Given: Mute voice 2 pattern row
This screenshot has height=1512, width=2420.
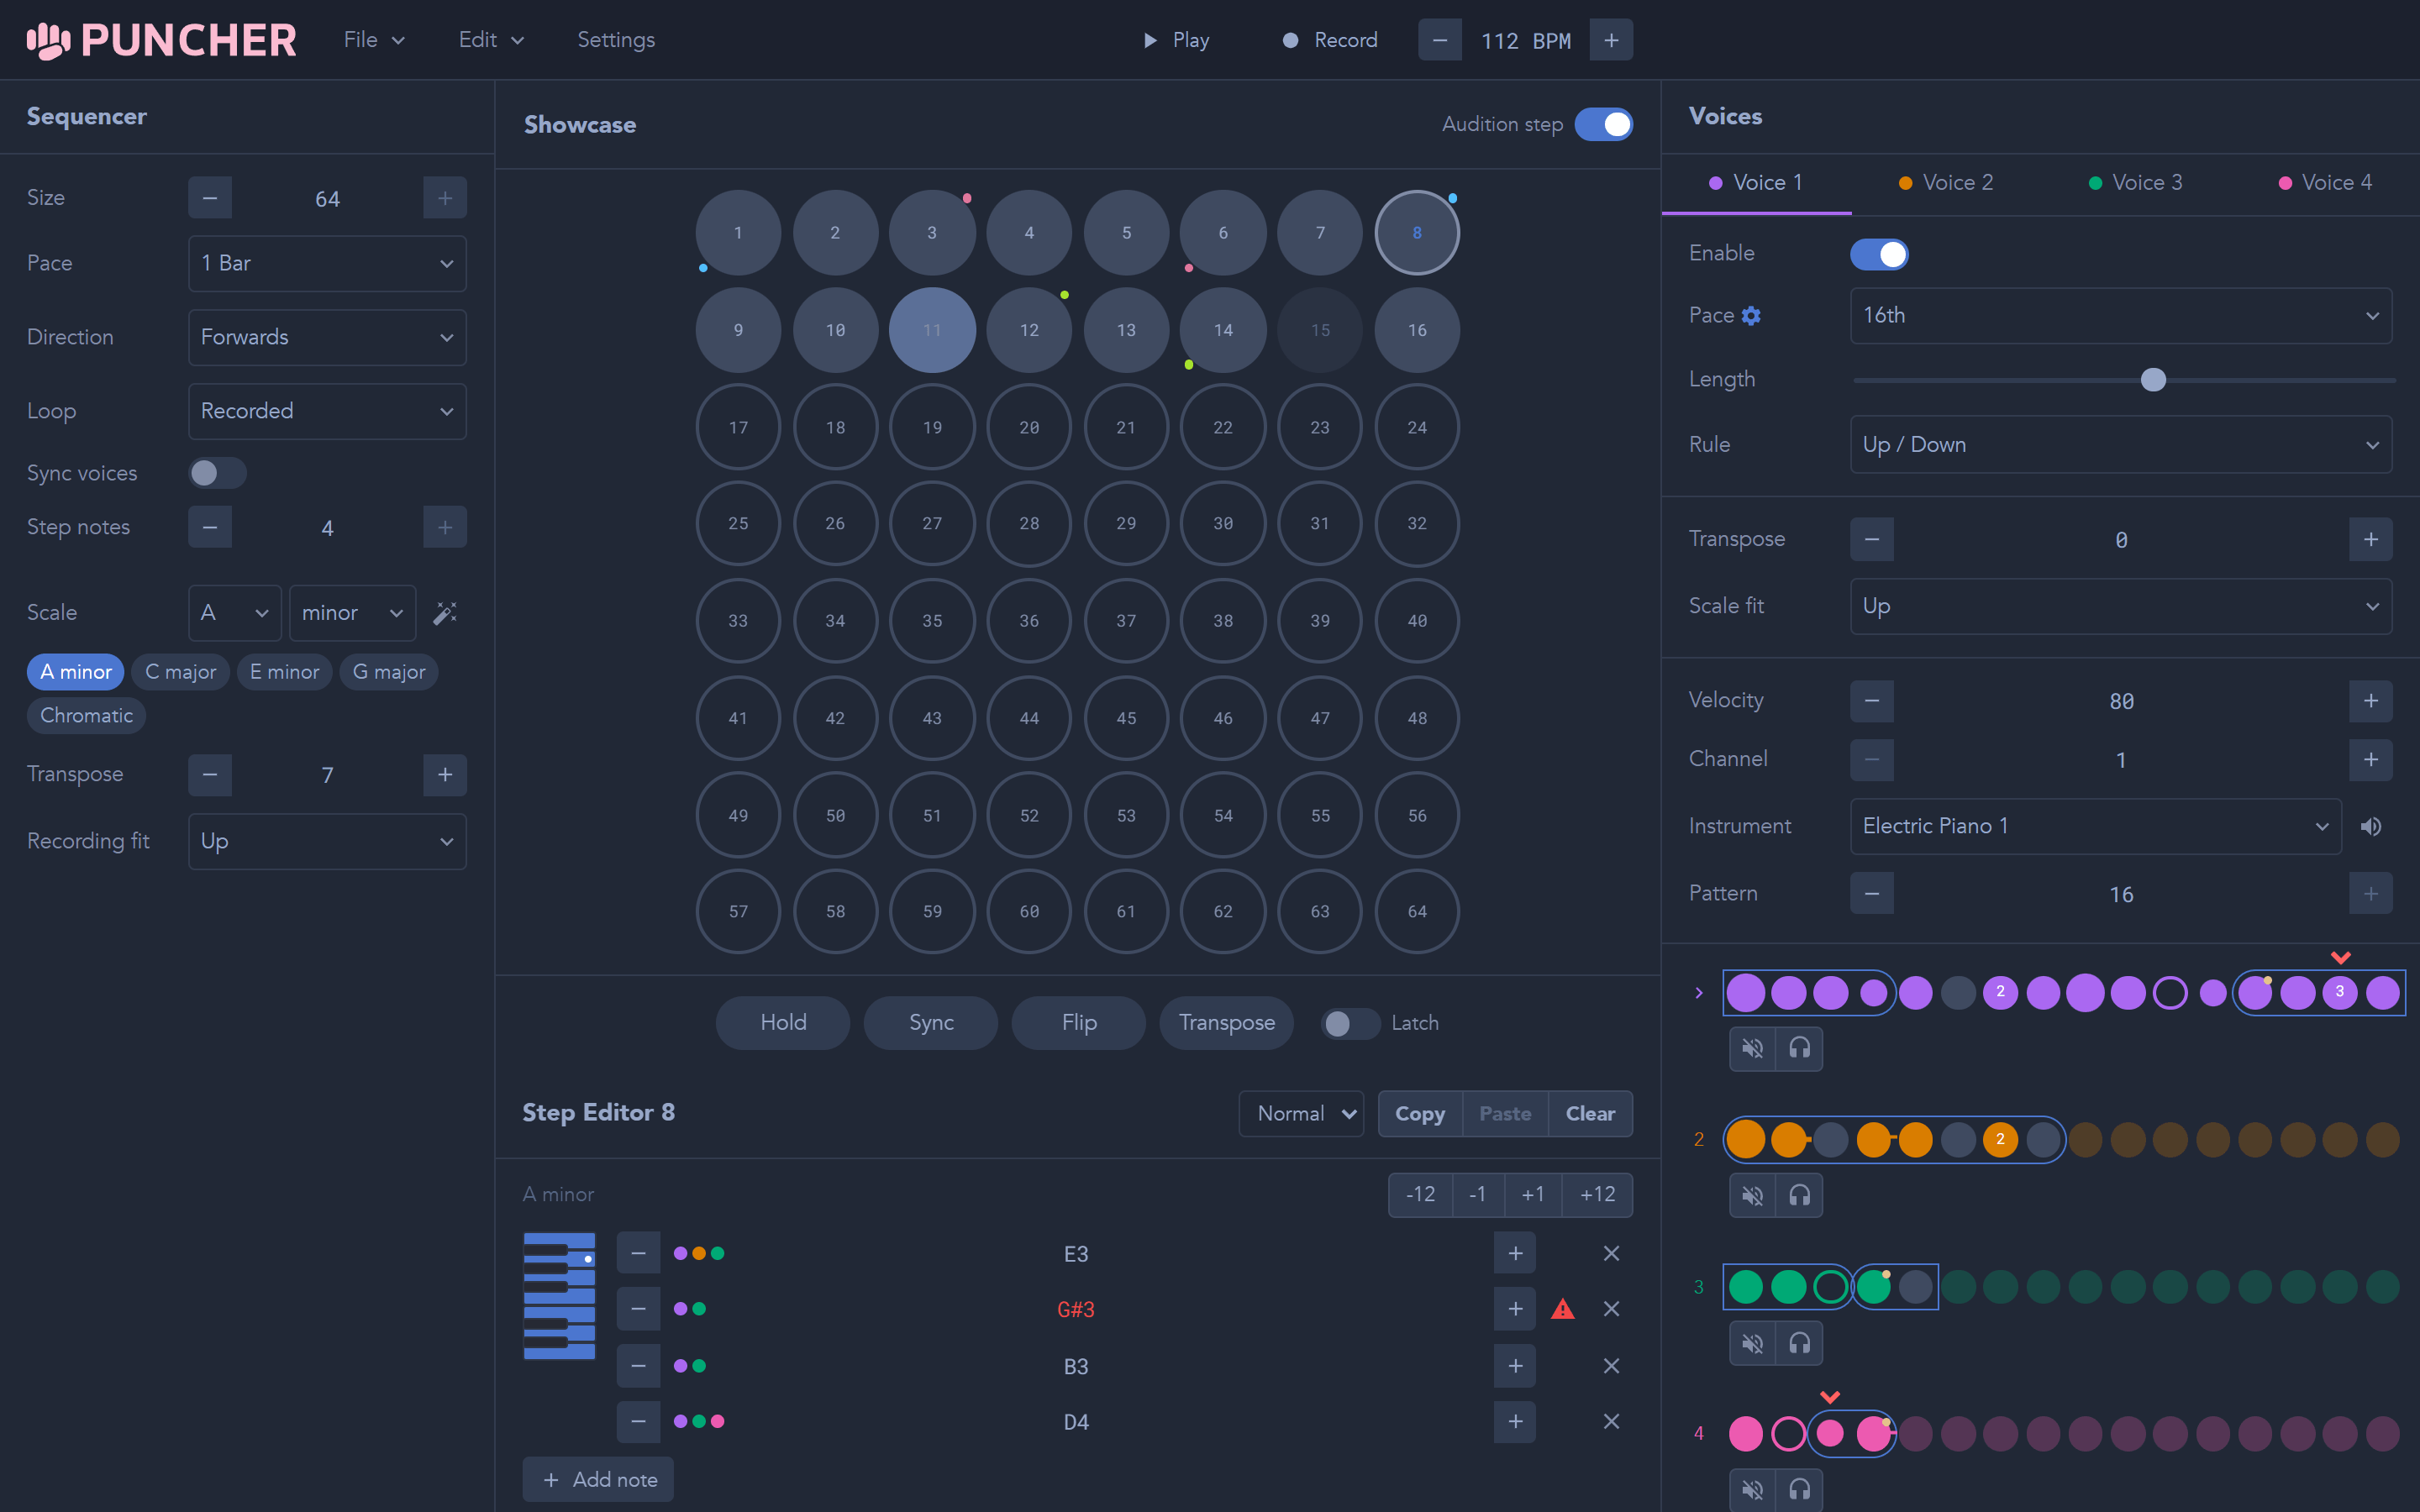Looking at the screenshot, I should [x=1752, y=1195].
